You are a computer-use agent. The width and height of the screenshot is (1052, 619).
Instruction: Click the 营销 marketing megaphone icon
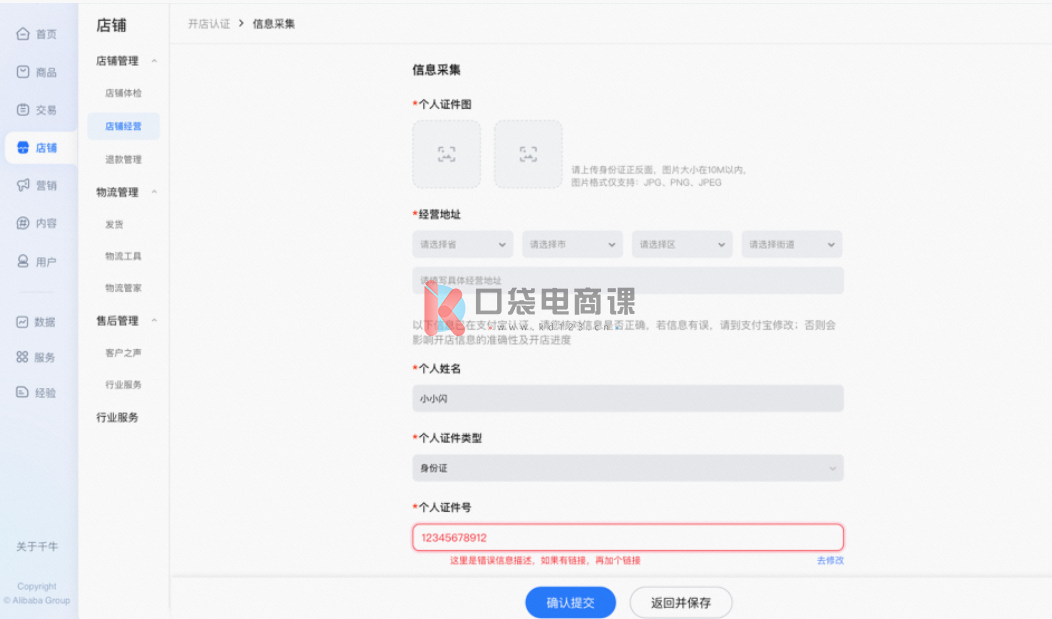tap(23, 185)
